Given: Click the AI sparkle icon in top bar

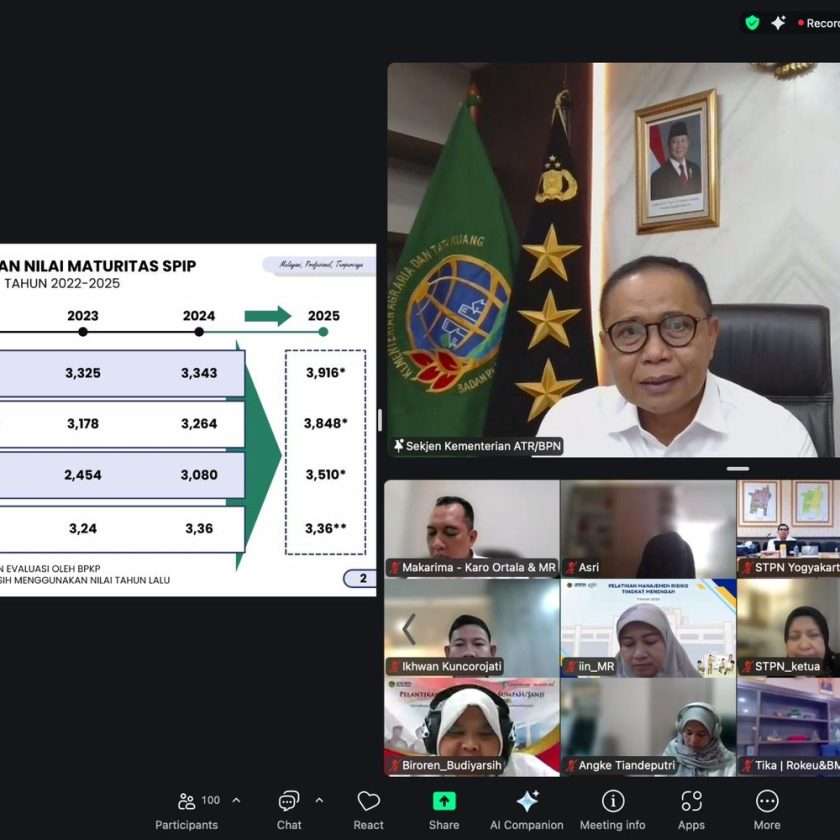Looking at the screenshot, I should [778, 22].
